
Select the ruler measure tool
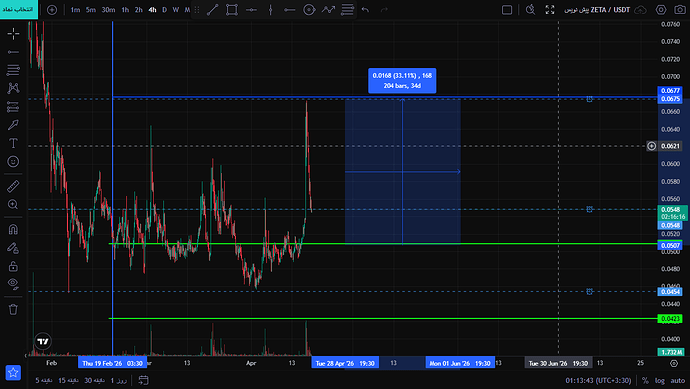(13, 186)
